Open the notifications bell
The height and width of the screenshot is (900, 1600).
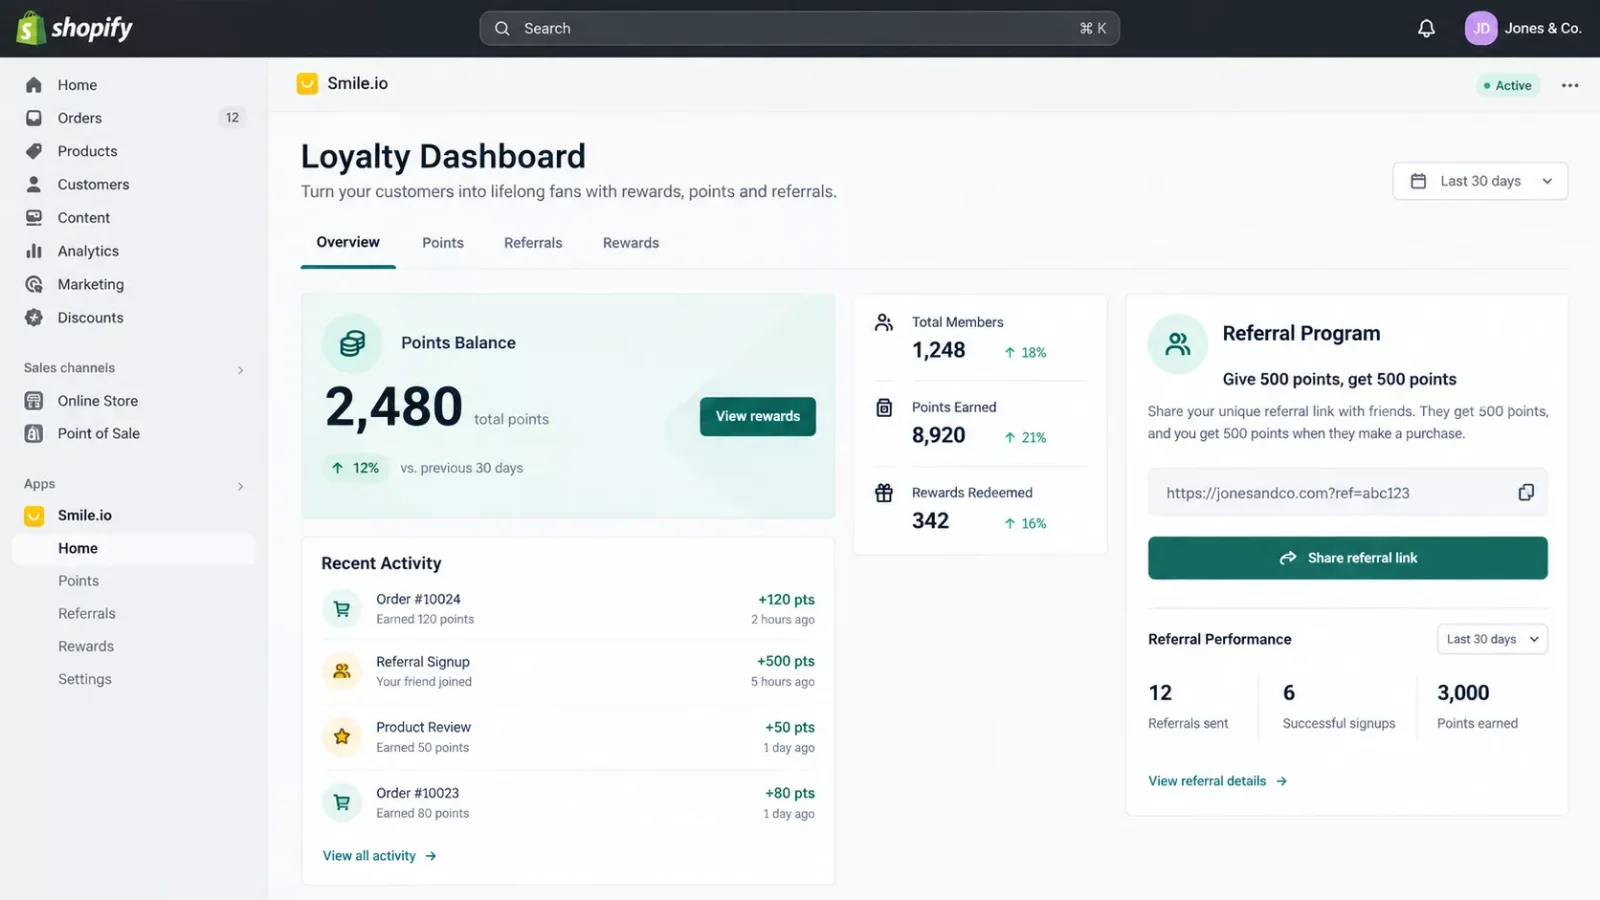pyautogui.click(x=1426, y=28)
